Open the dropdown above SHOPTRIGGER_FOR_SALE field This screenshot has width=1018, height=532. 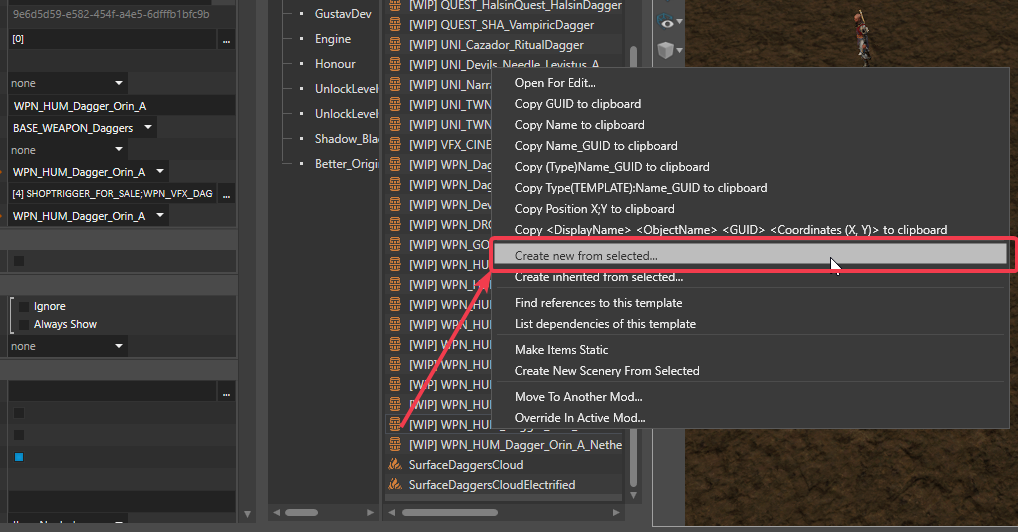159,172
